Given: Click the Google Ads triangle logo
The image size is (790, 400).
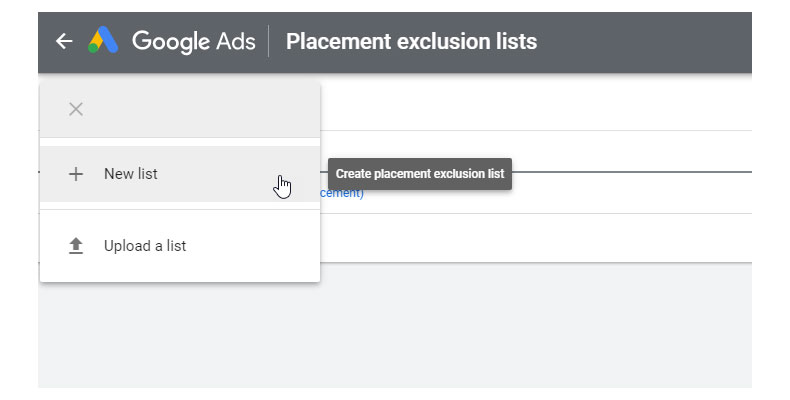Looking at the screenshot, I should [103, 41].
